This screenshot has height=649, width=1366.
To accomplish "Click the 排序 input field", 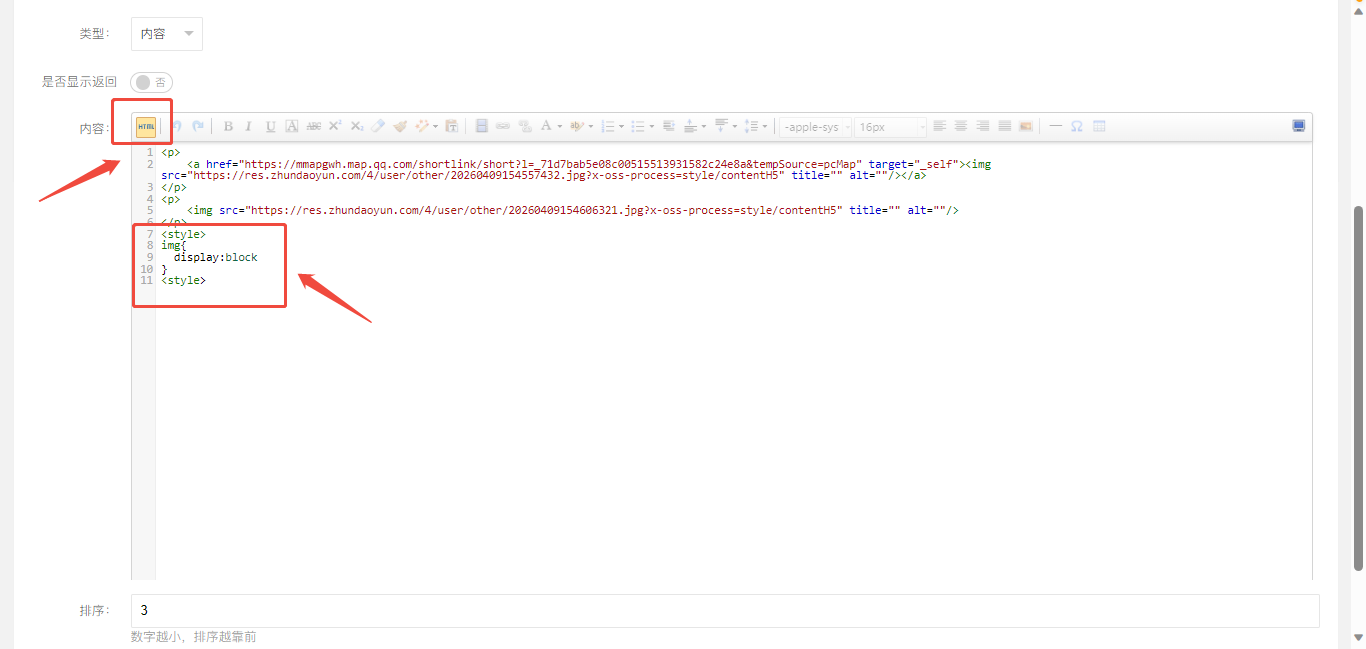I will (724, 610).
